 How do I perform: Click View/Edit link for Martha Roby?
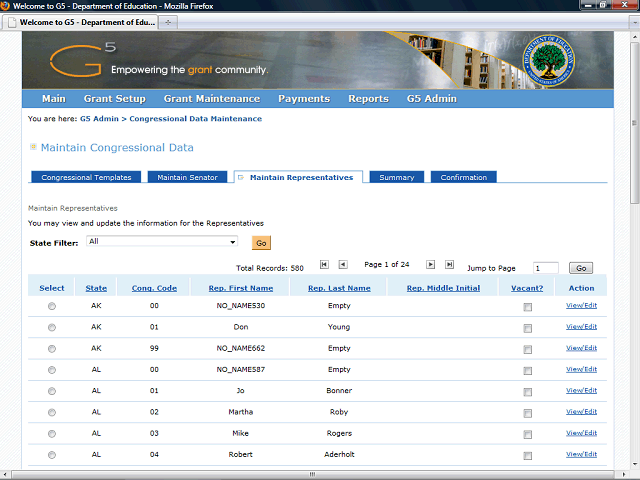point(581,411)
